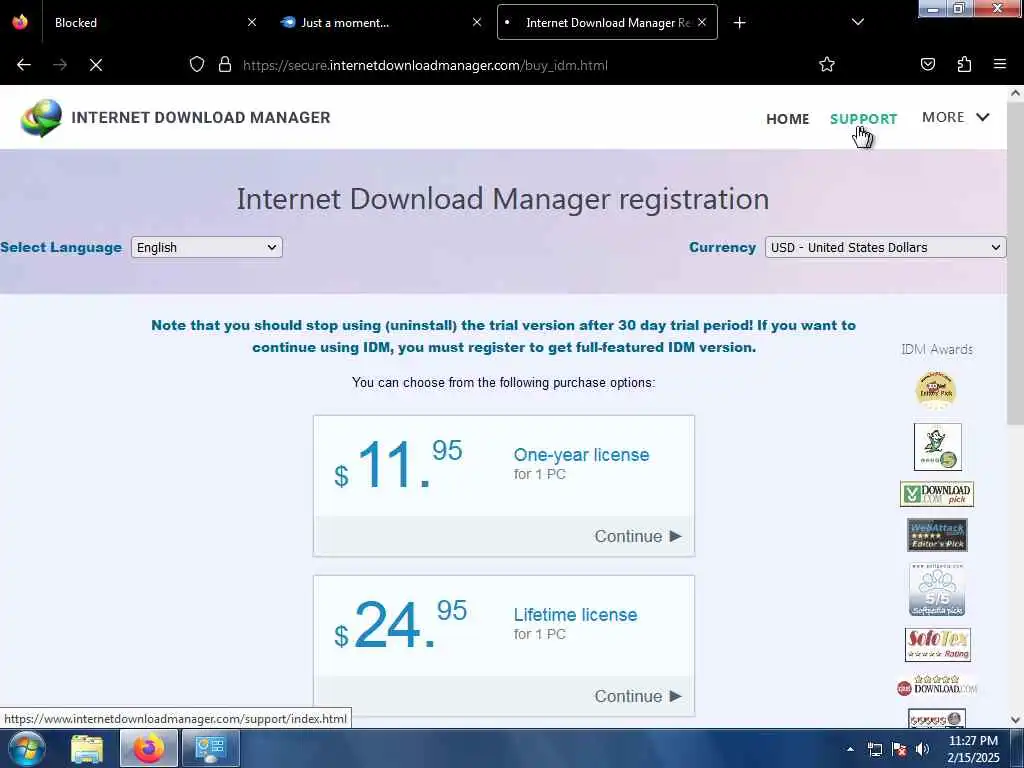Click the INTERNET DOWNLOAD MANAGER header text
This screenshot has height=768, width=1024.
pyautogui.click(x=200, y=118)
